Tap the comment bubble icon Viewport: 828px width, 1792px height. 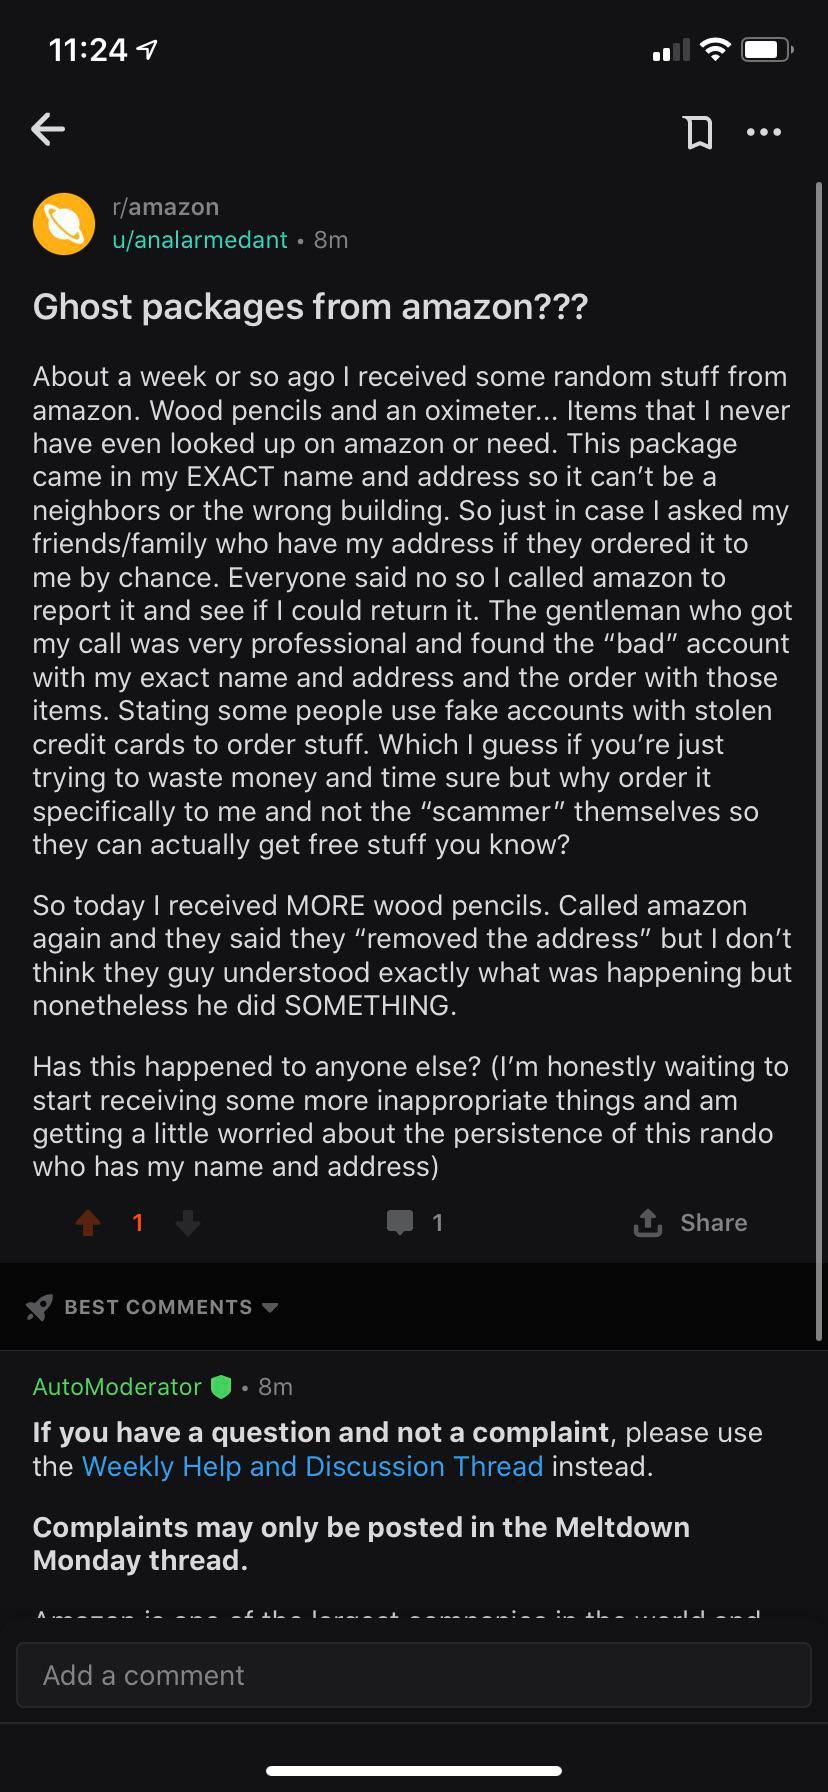pos(400,1222)
